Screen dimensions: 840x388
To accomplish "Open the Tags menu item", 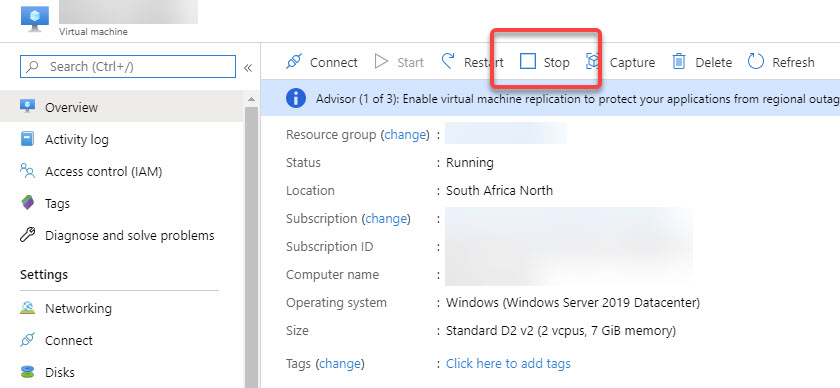I will click(122, 204).
